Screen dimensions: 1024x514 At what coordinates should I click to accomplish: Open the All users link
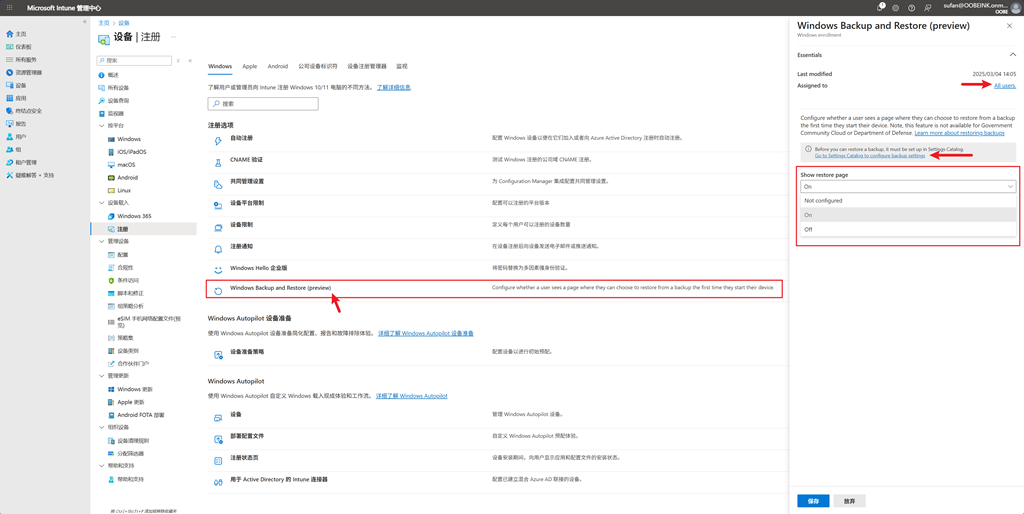pyautogui.click(x=1005, y=86)
